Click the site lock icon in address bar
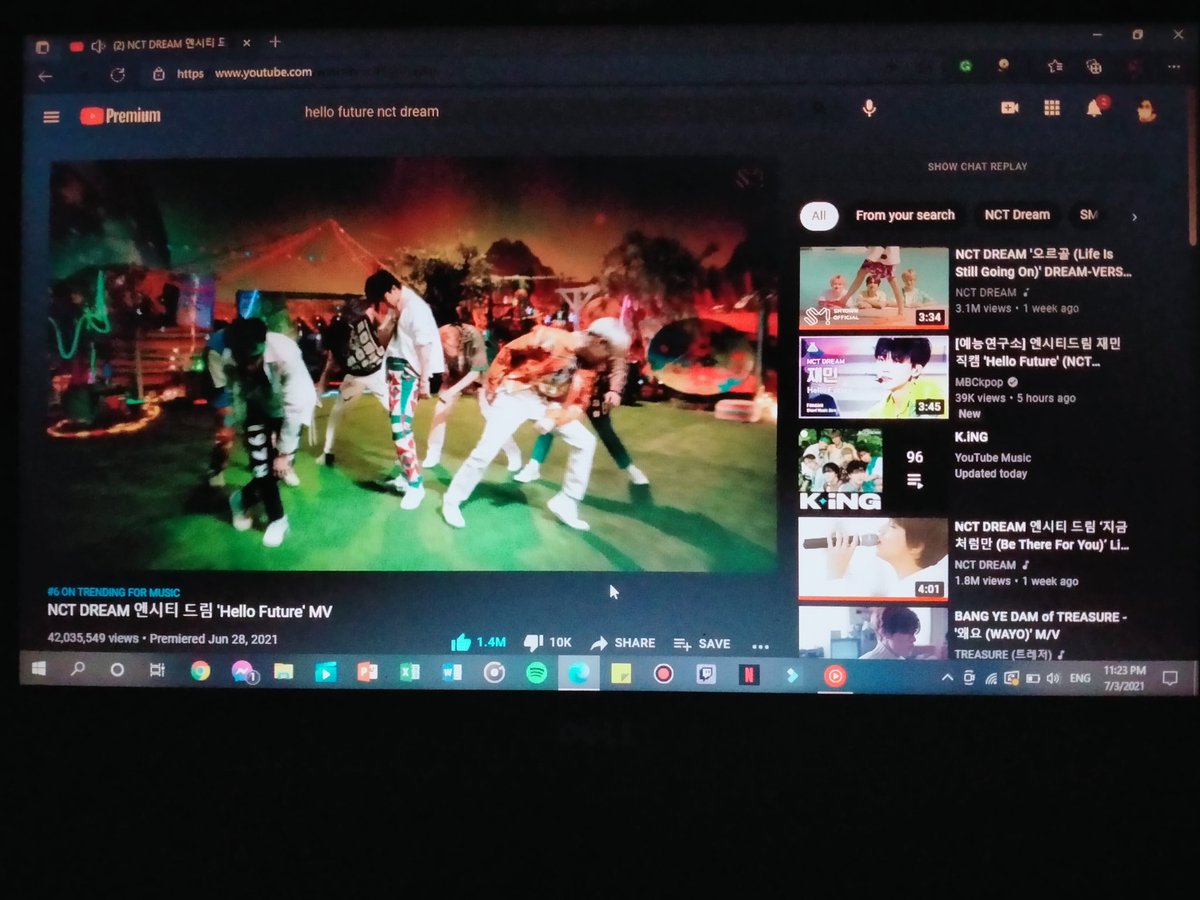This screenshot has width=1200, height=900. (158, 74)
